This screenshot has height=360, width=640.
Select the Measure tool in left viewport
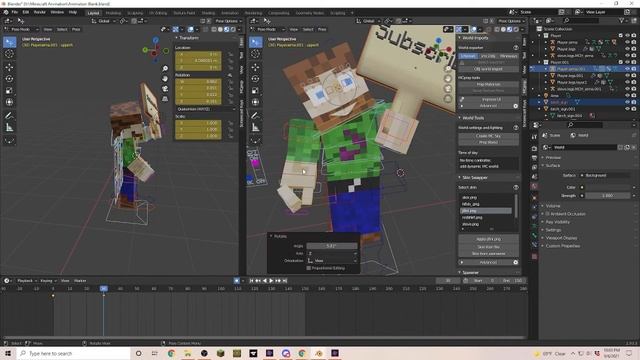(x=9, y=128)
